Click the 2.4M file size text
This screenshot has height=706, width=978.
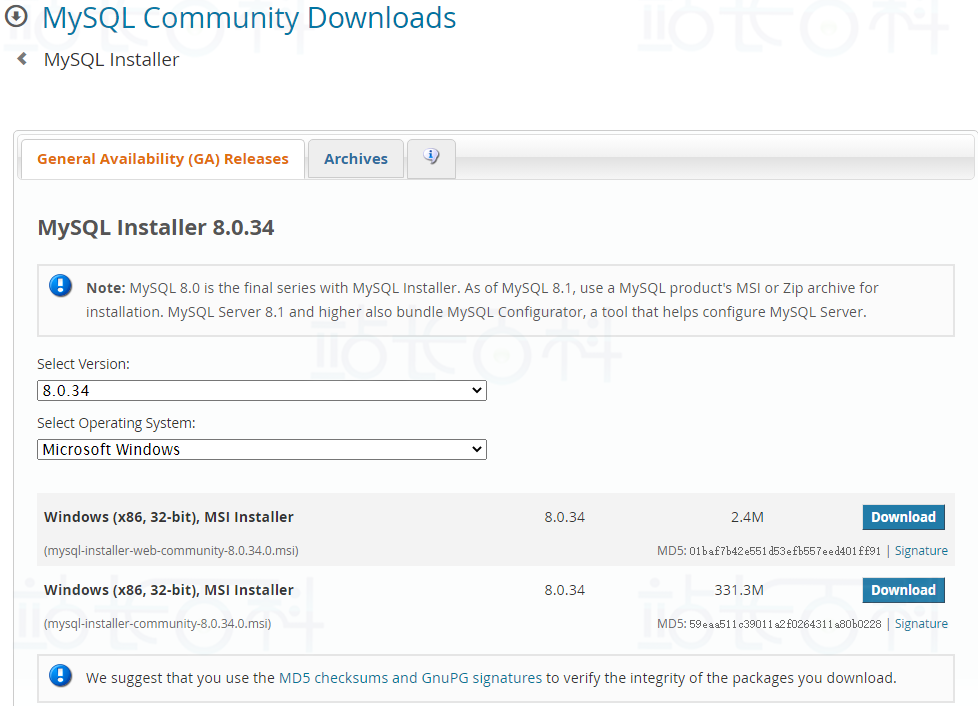point(747,517)
